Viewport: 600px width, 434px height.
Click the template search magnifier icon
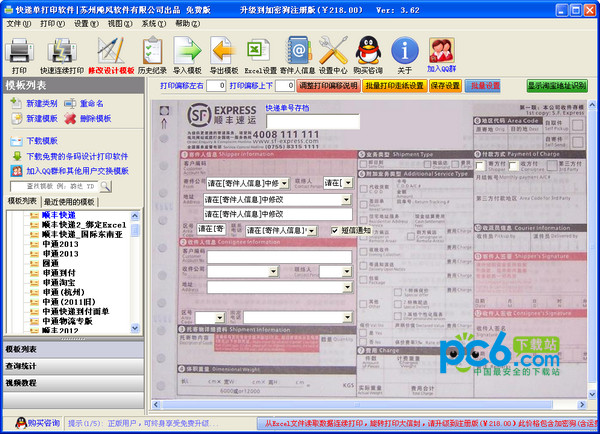[105, 186]
